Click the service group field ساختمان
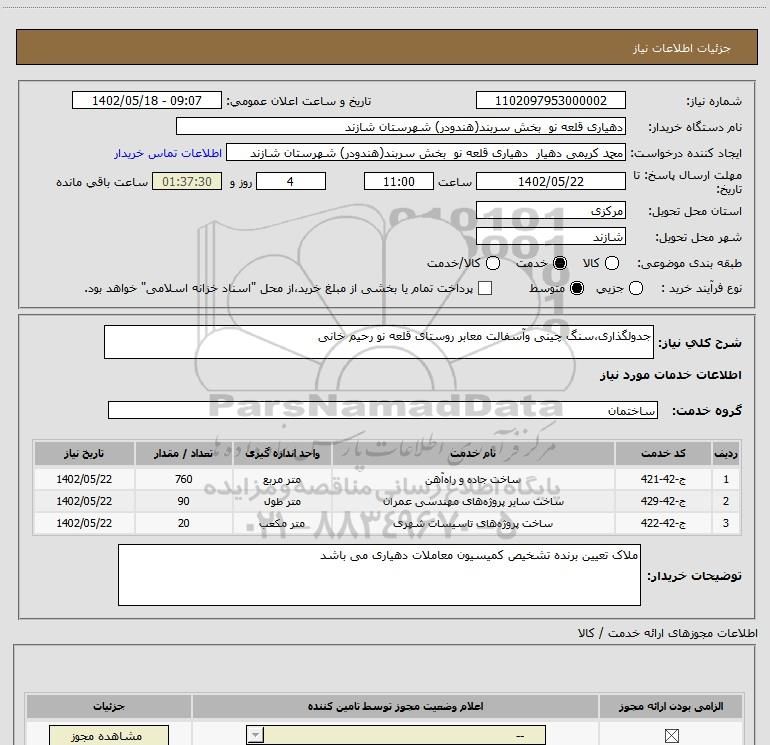The height and width of the screenshot is (745, 770). [x=383, y=410]
